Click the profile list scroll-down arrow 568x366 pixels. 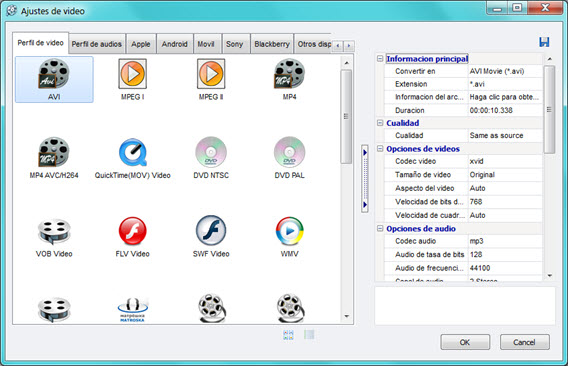(x=346, y=316)
